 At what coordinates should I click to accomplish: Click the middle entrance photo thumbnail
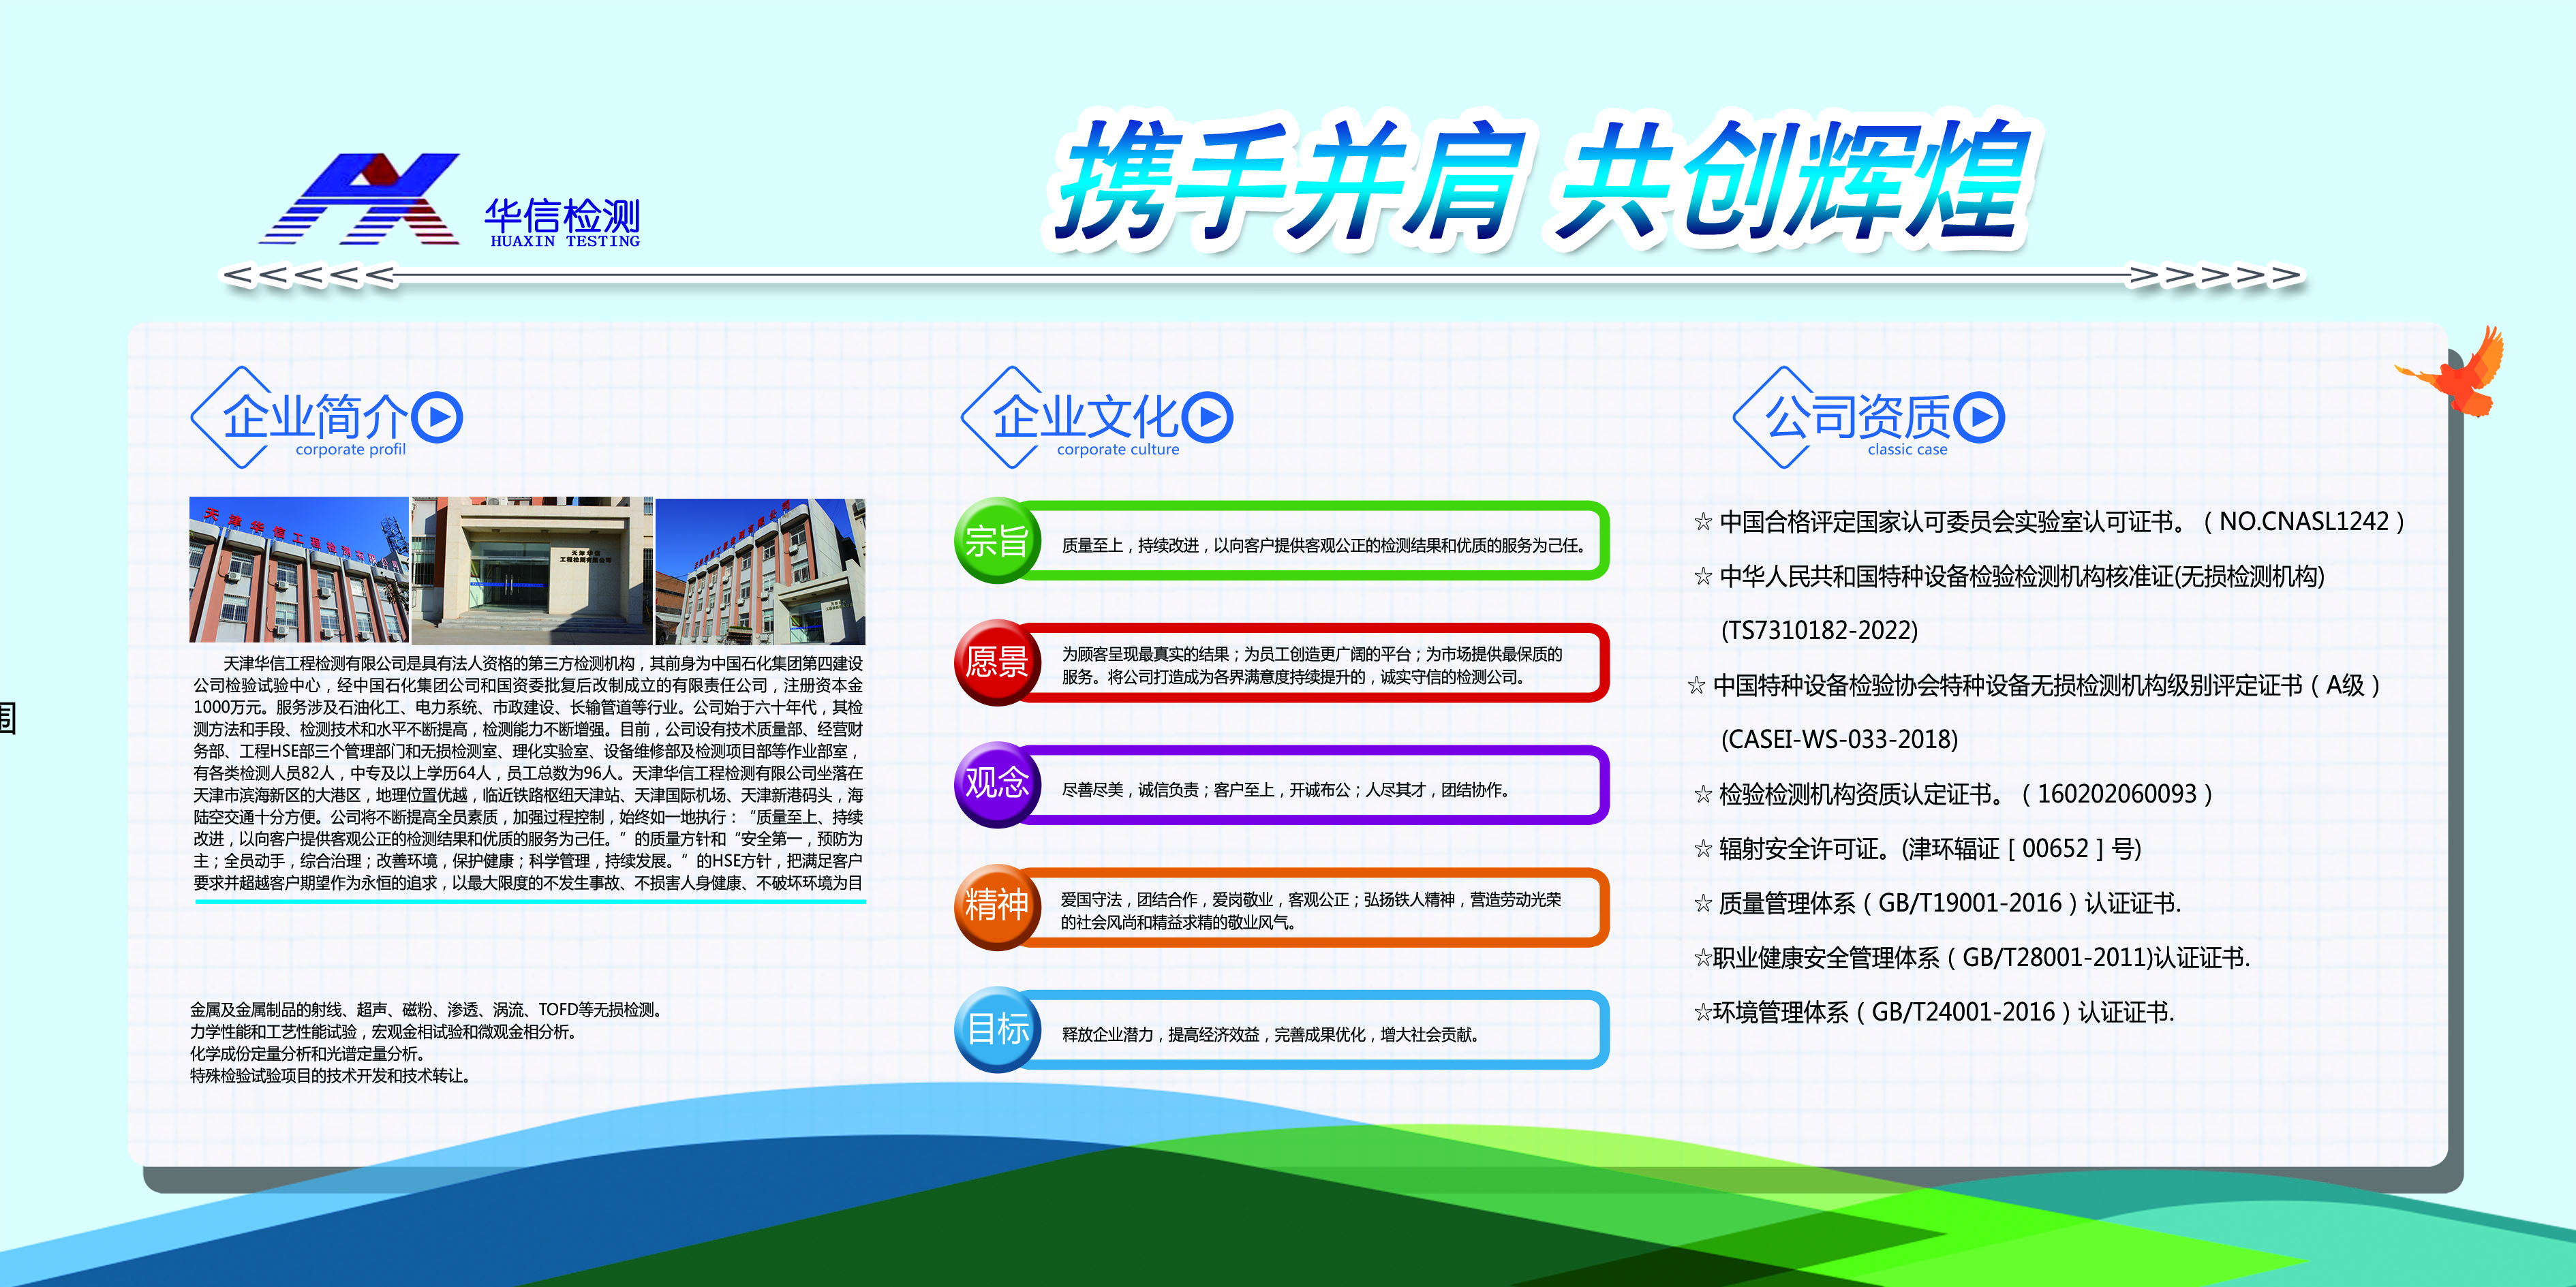coord(532,569)
